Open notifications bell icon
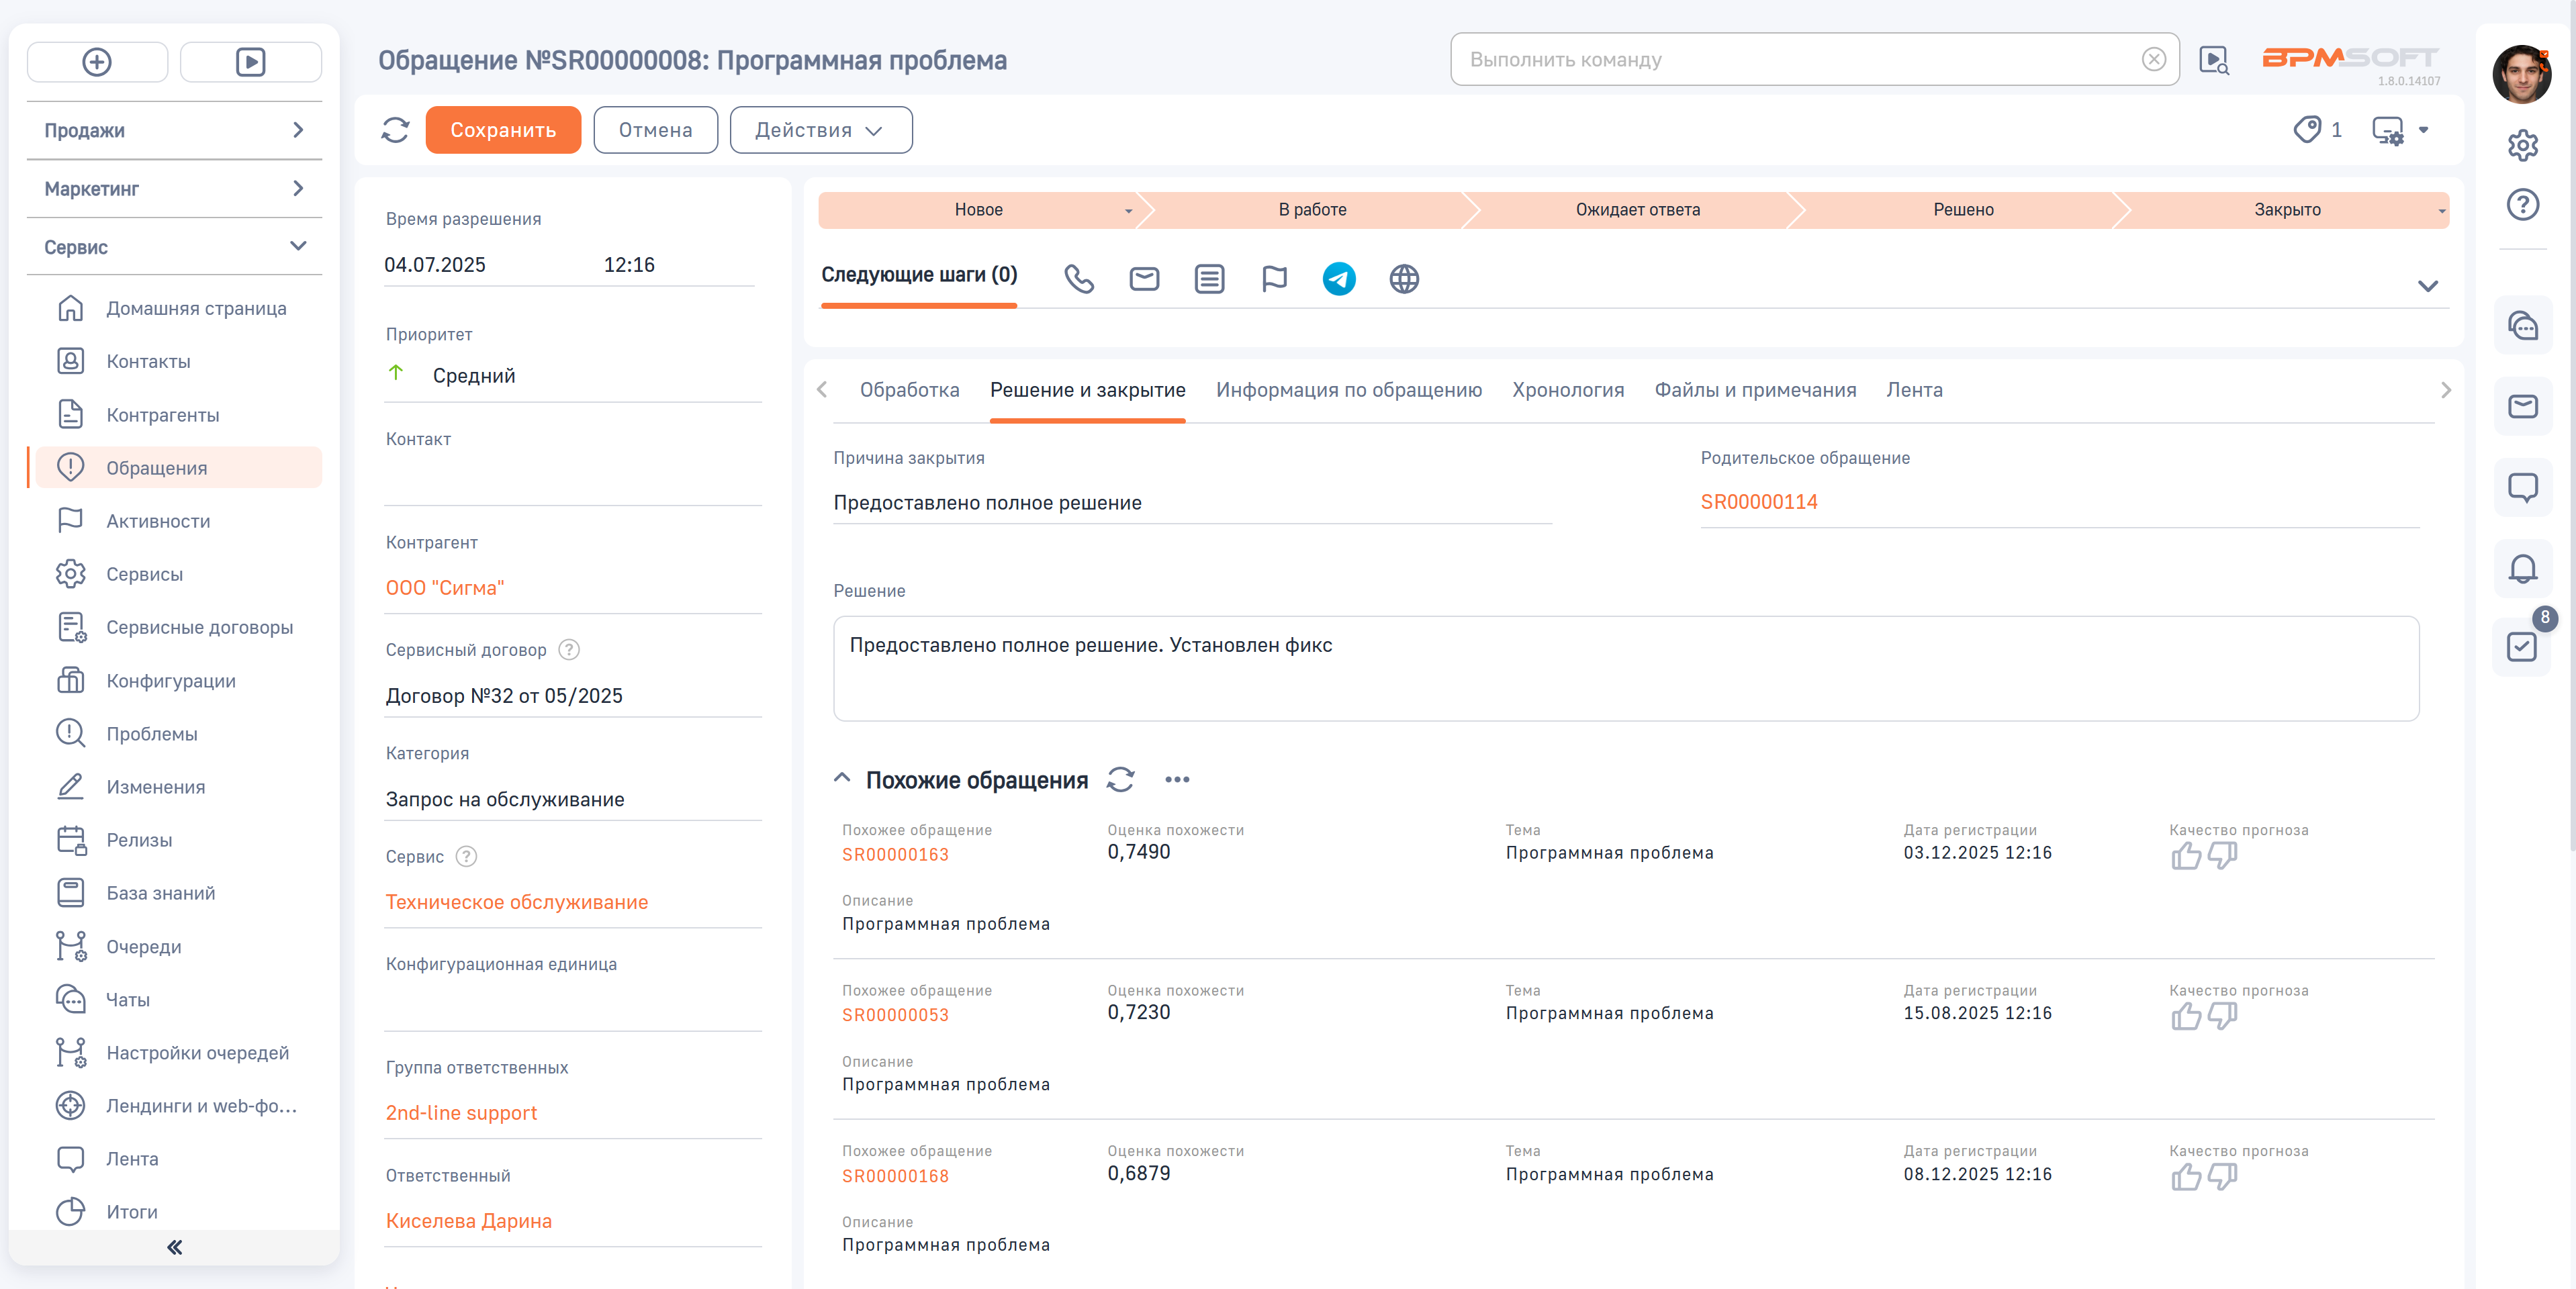This screenshot has height=1289, width=2576. [x=2522, y=568]
